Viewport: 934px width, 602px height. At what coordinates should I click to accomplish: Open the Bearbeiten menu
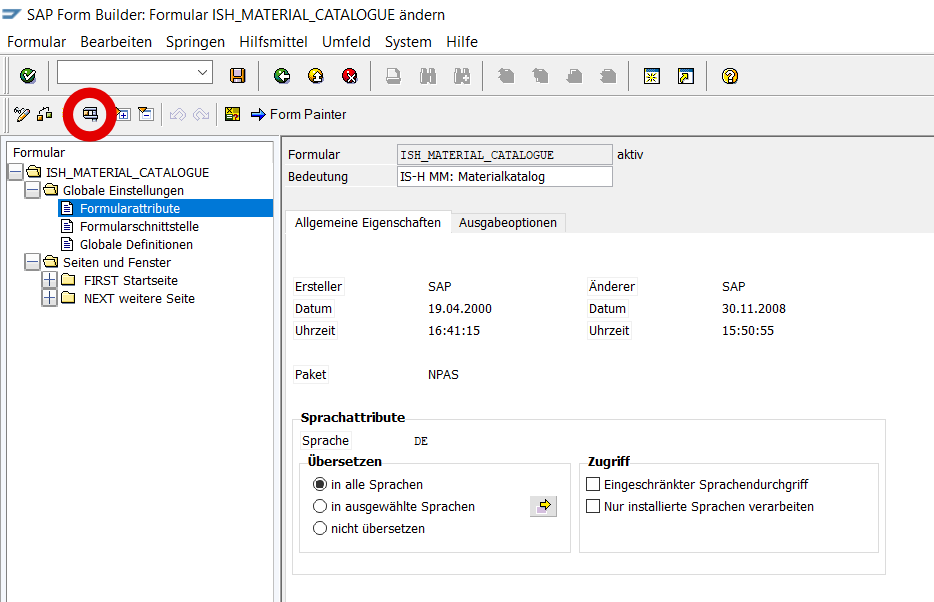(116, 42)
